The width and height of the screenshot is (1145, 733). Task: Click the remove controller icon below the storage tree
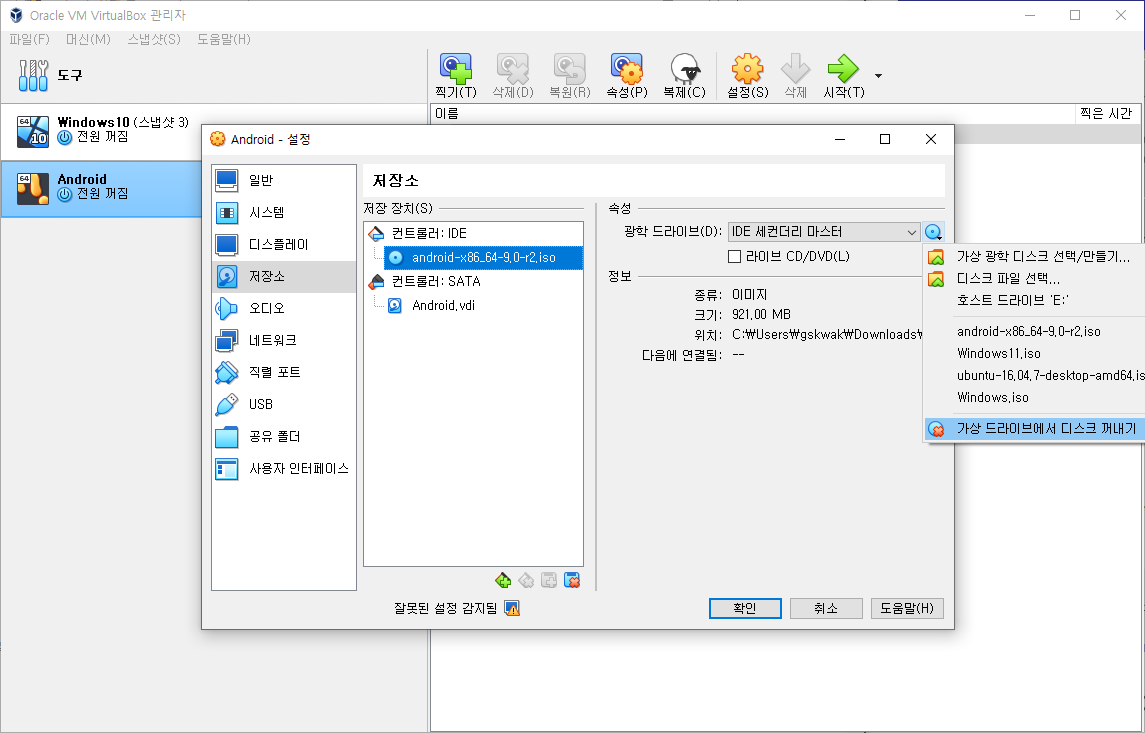526,580
